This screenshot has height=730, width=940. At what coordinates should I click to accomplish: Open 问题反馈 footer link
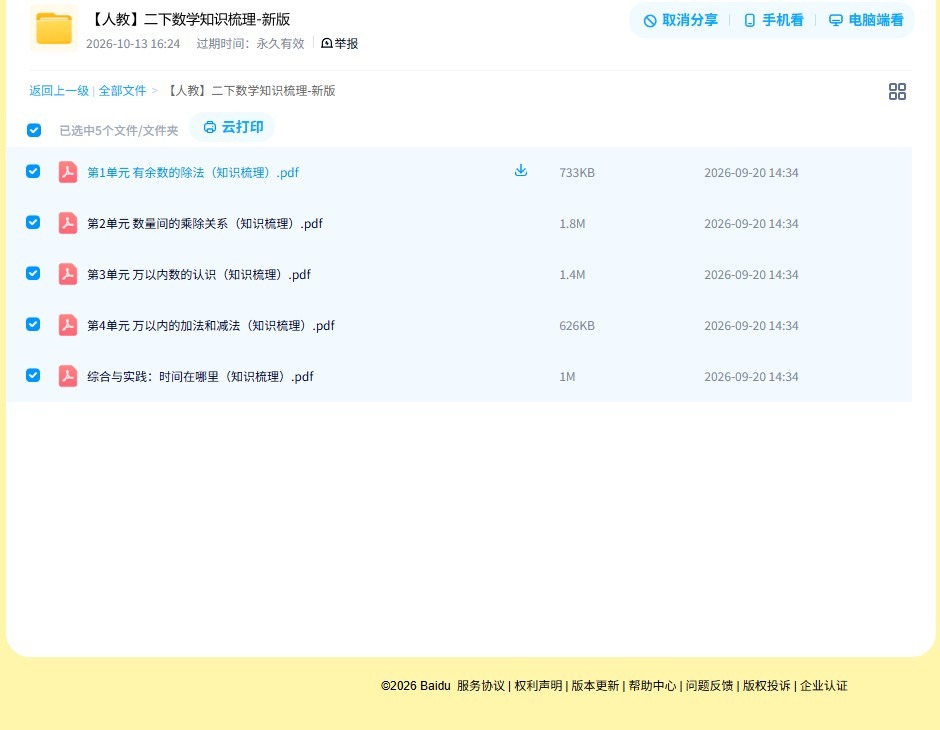tap(709, 686)
